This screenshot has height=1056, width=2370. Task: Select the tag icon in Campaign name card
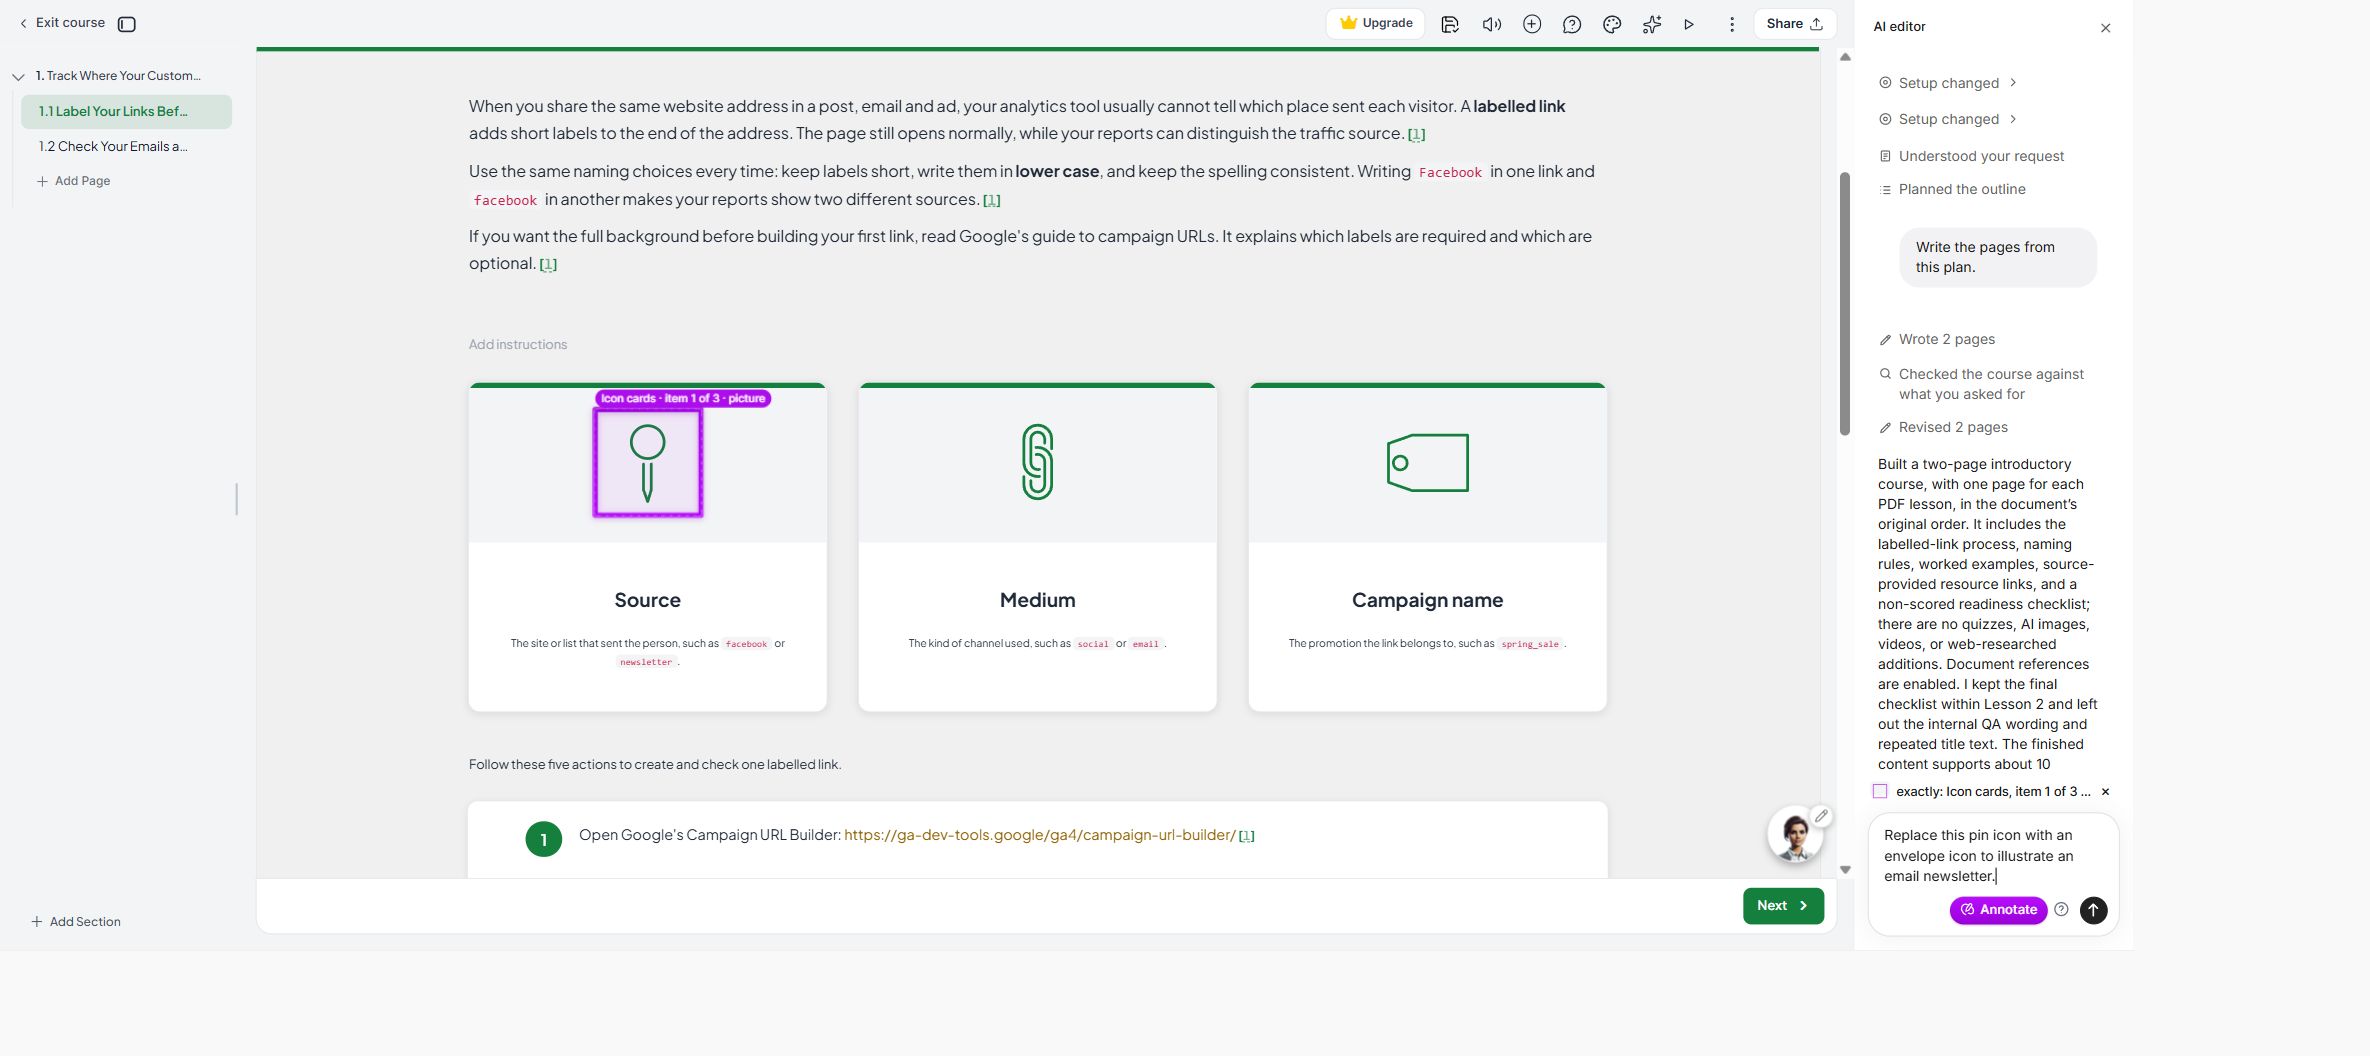point(1428,462)
